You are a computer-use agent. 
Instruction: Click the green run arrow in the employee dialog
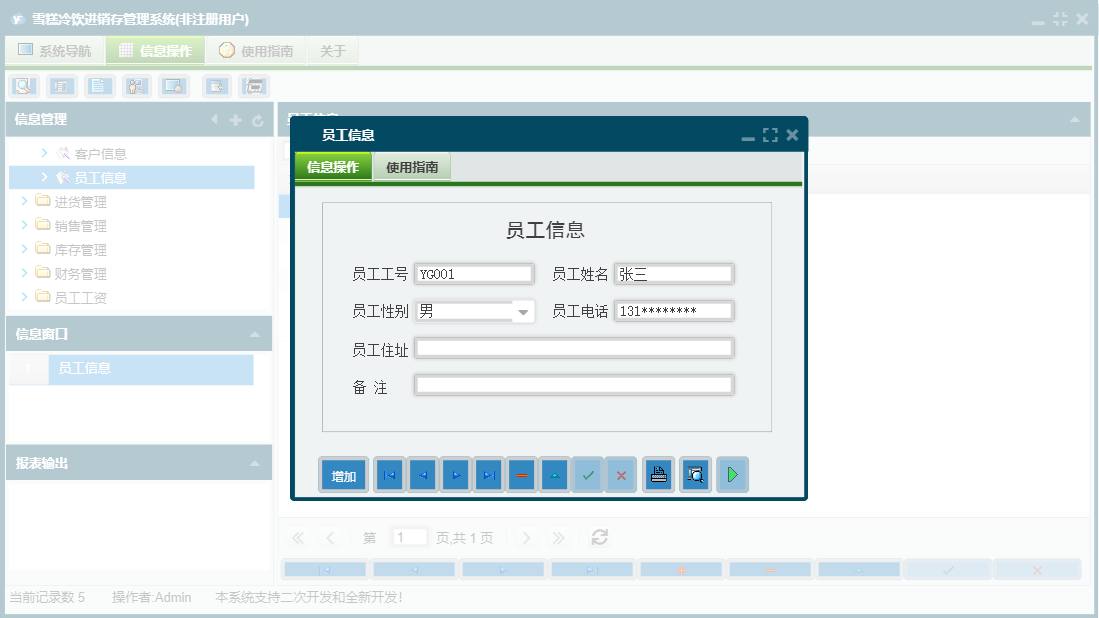pos(732,475)
